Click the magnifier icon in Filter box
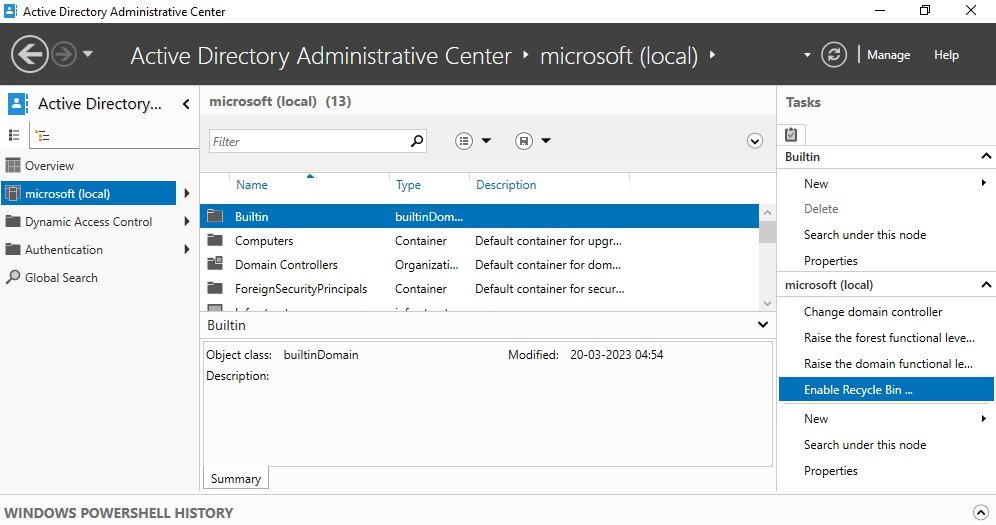This screenshot has height=525, width=996. point(417,141)
